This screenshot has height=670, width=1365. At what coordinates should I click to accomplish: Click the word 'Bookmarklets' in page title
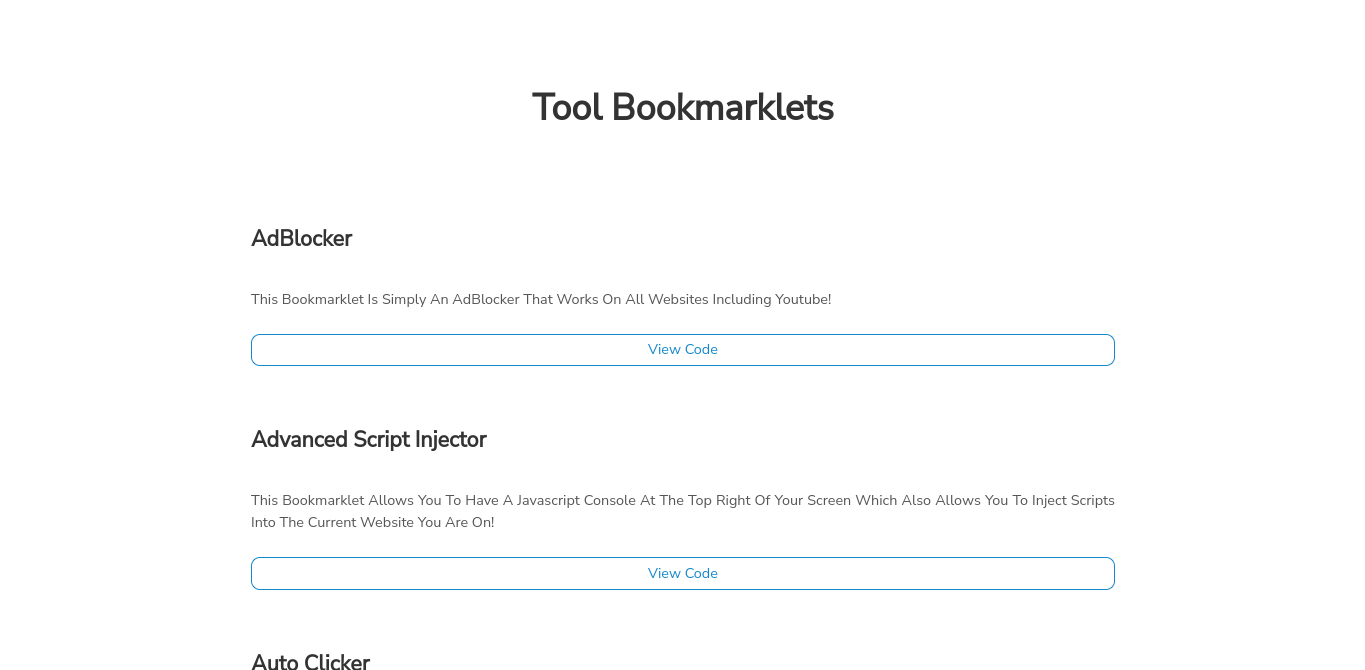[x=722, y=108]
